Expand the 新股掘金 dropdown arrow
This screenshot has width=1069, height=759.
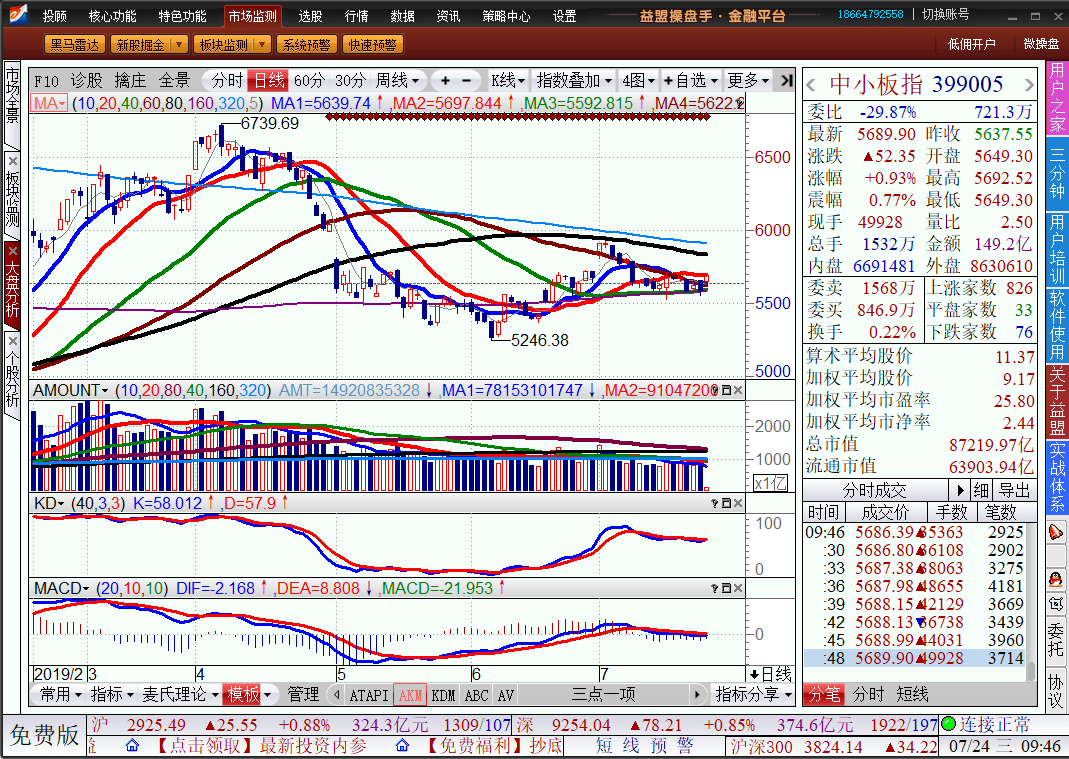pyautogui.click(x=179, y=45)
